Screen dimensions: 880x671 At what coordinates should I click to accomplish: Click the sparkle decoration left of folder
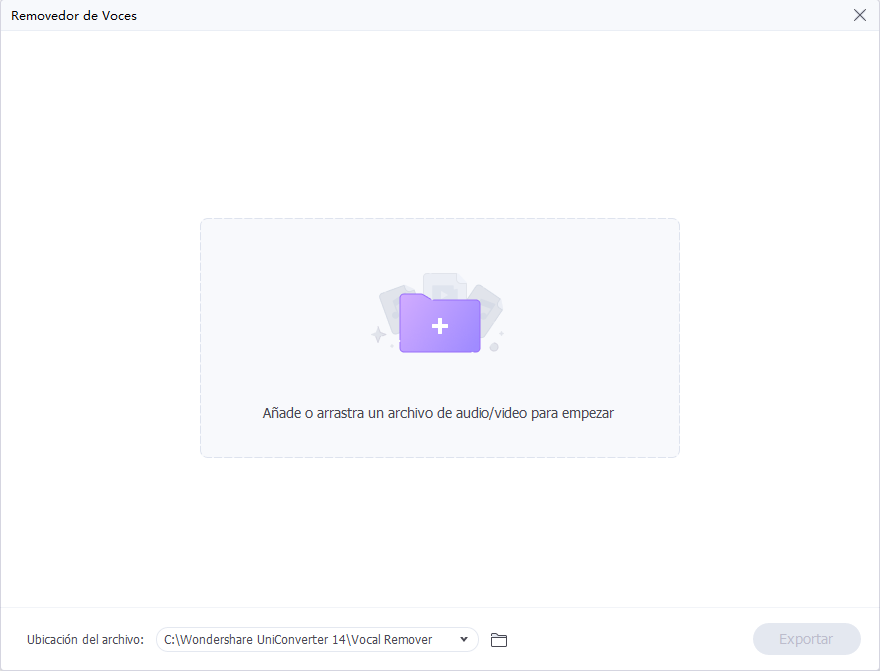pyautogui.click(x=379, y=334)
